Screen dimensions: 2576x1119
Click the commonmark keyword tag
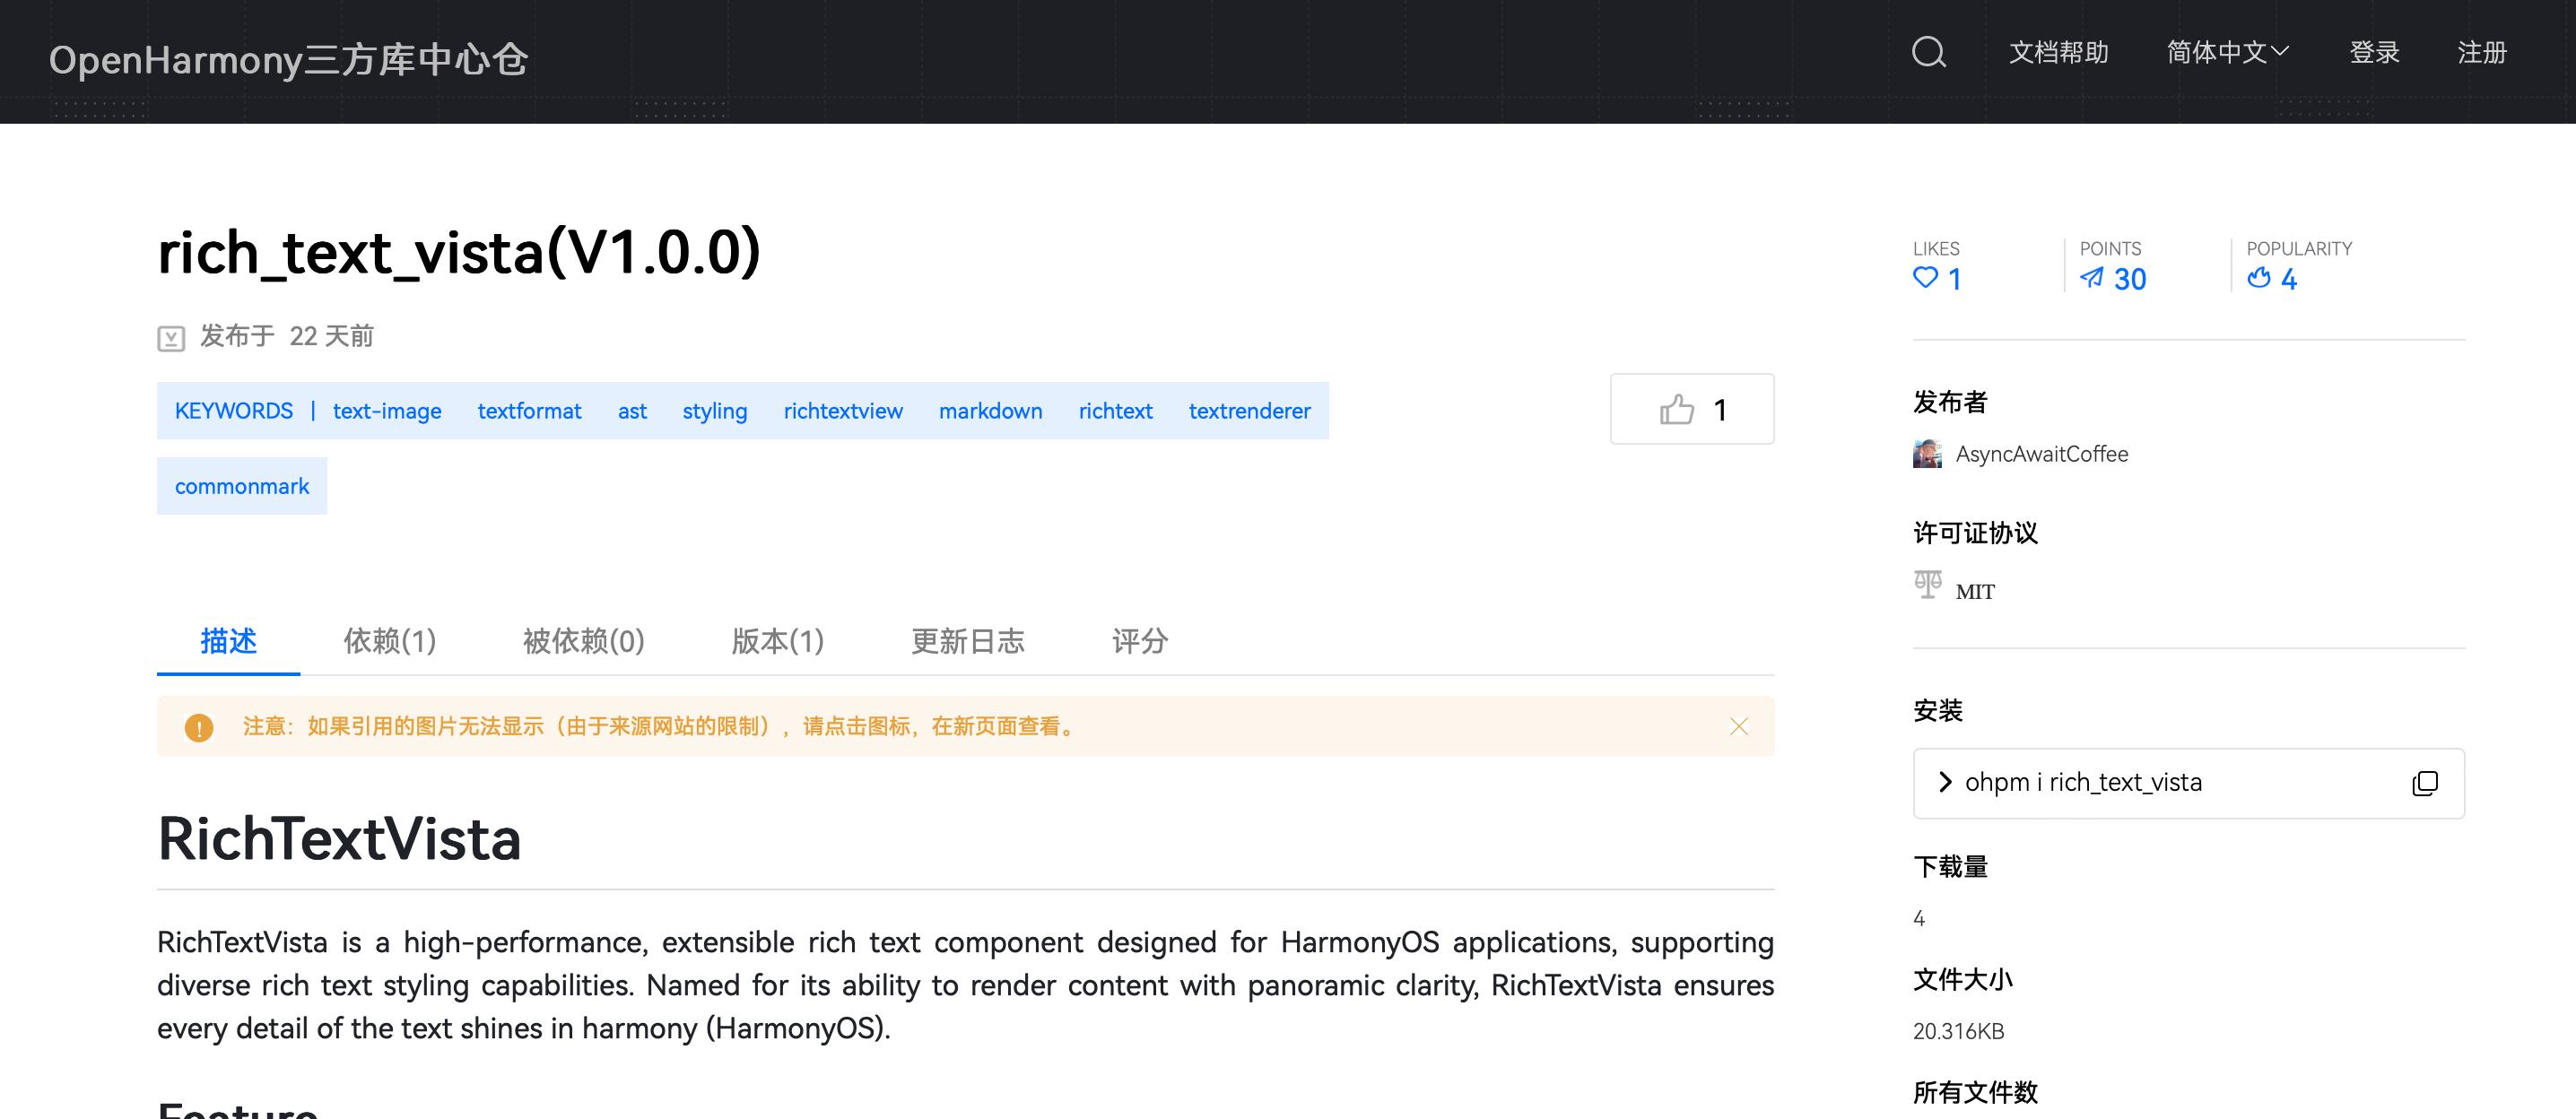click(242, 486)
